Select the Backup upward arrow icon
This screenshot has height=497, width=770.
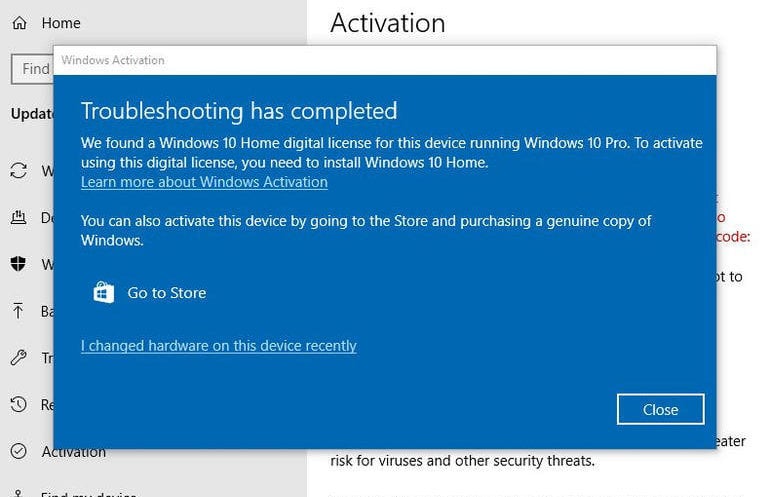coord(18,310)
